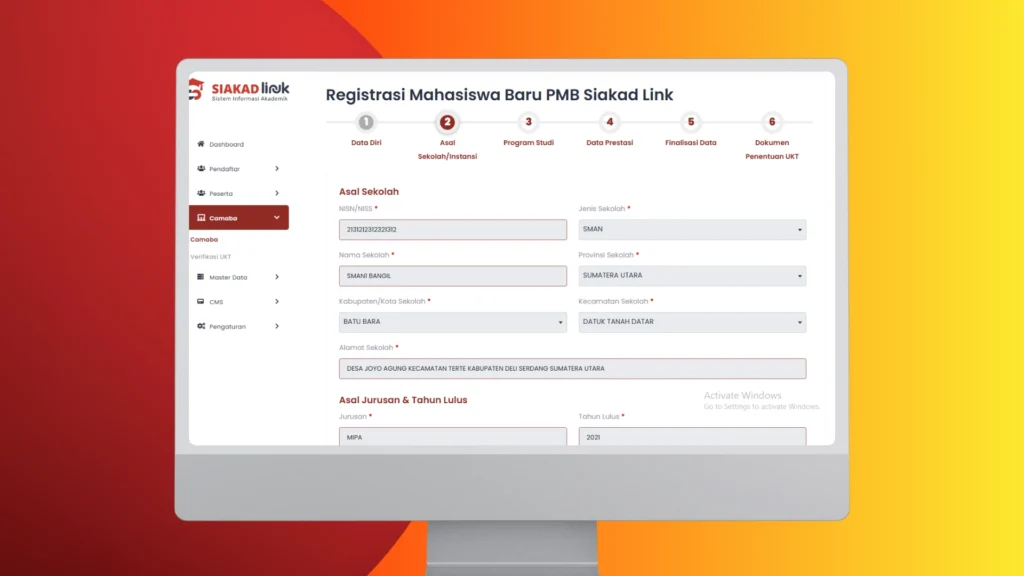Image resolution: width=1024 pixels, height=576 pixels.
Task: Open the Jenis Sekolah dropdown
Action: [692, 229]
